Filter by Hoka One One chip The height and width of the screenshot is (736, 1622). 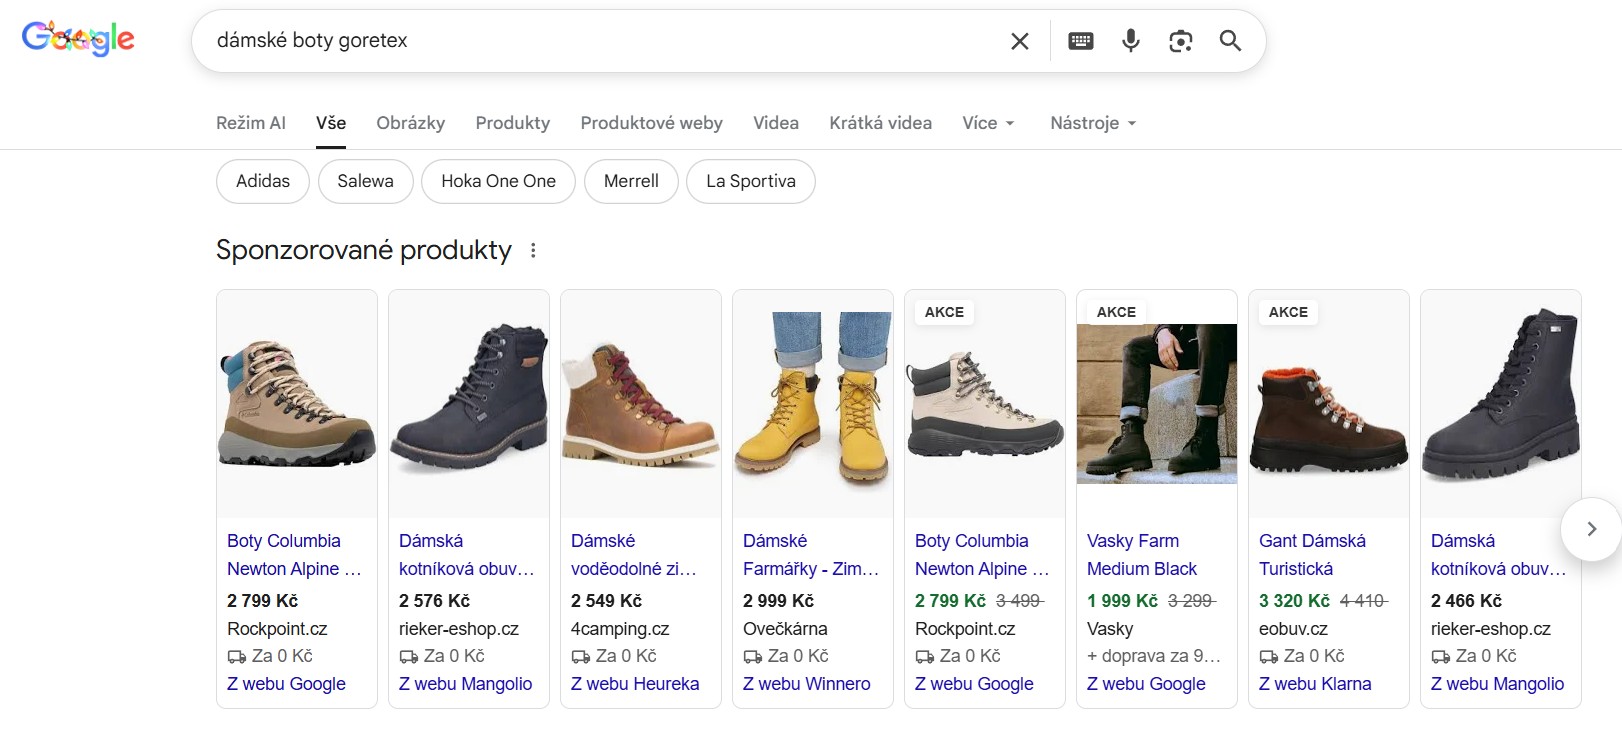(498, 181)
